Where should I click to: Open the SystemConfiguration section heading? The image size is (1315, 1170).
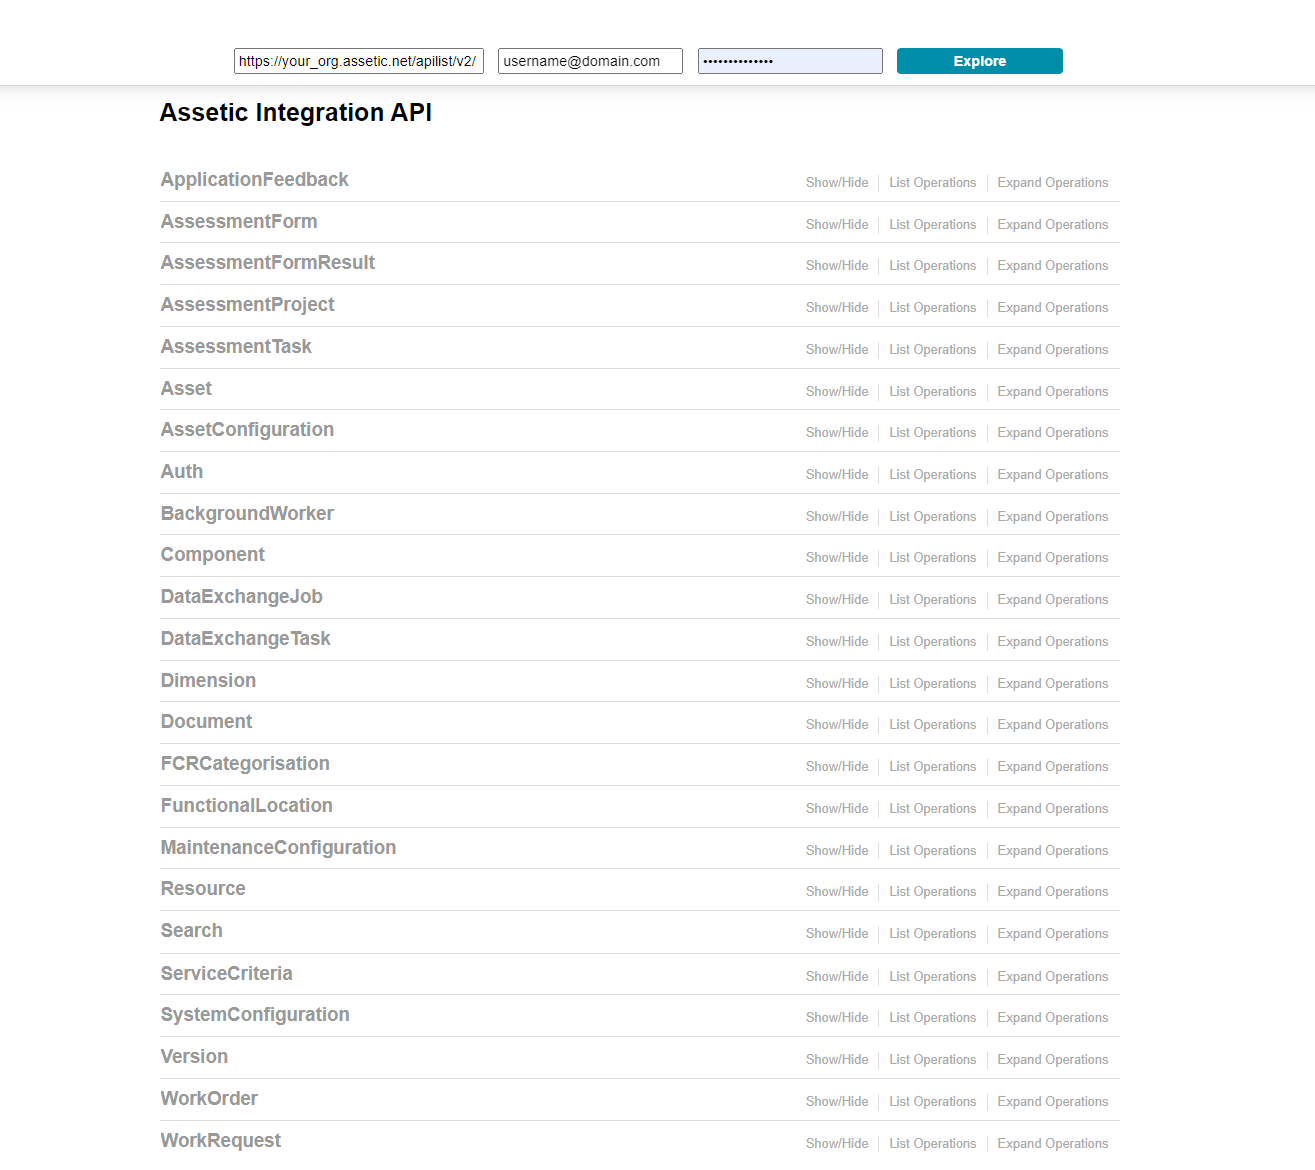click(x=255, y=1015)
